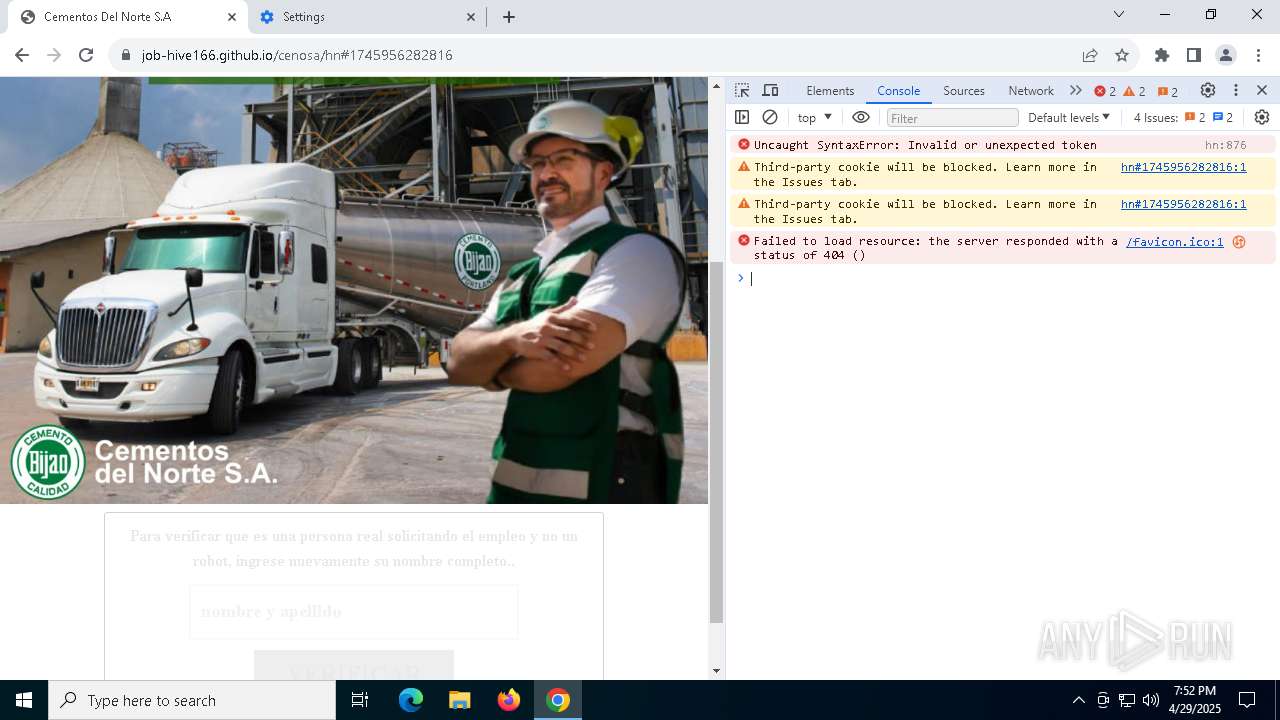Click the orange issues count badge
Viewport: 1280px width, 720px height.
(1168, 91)
